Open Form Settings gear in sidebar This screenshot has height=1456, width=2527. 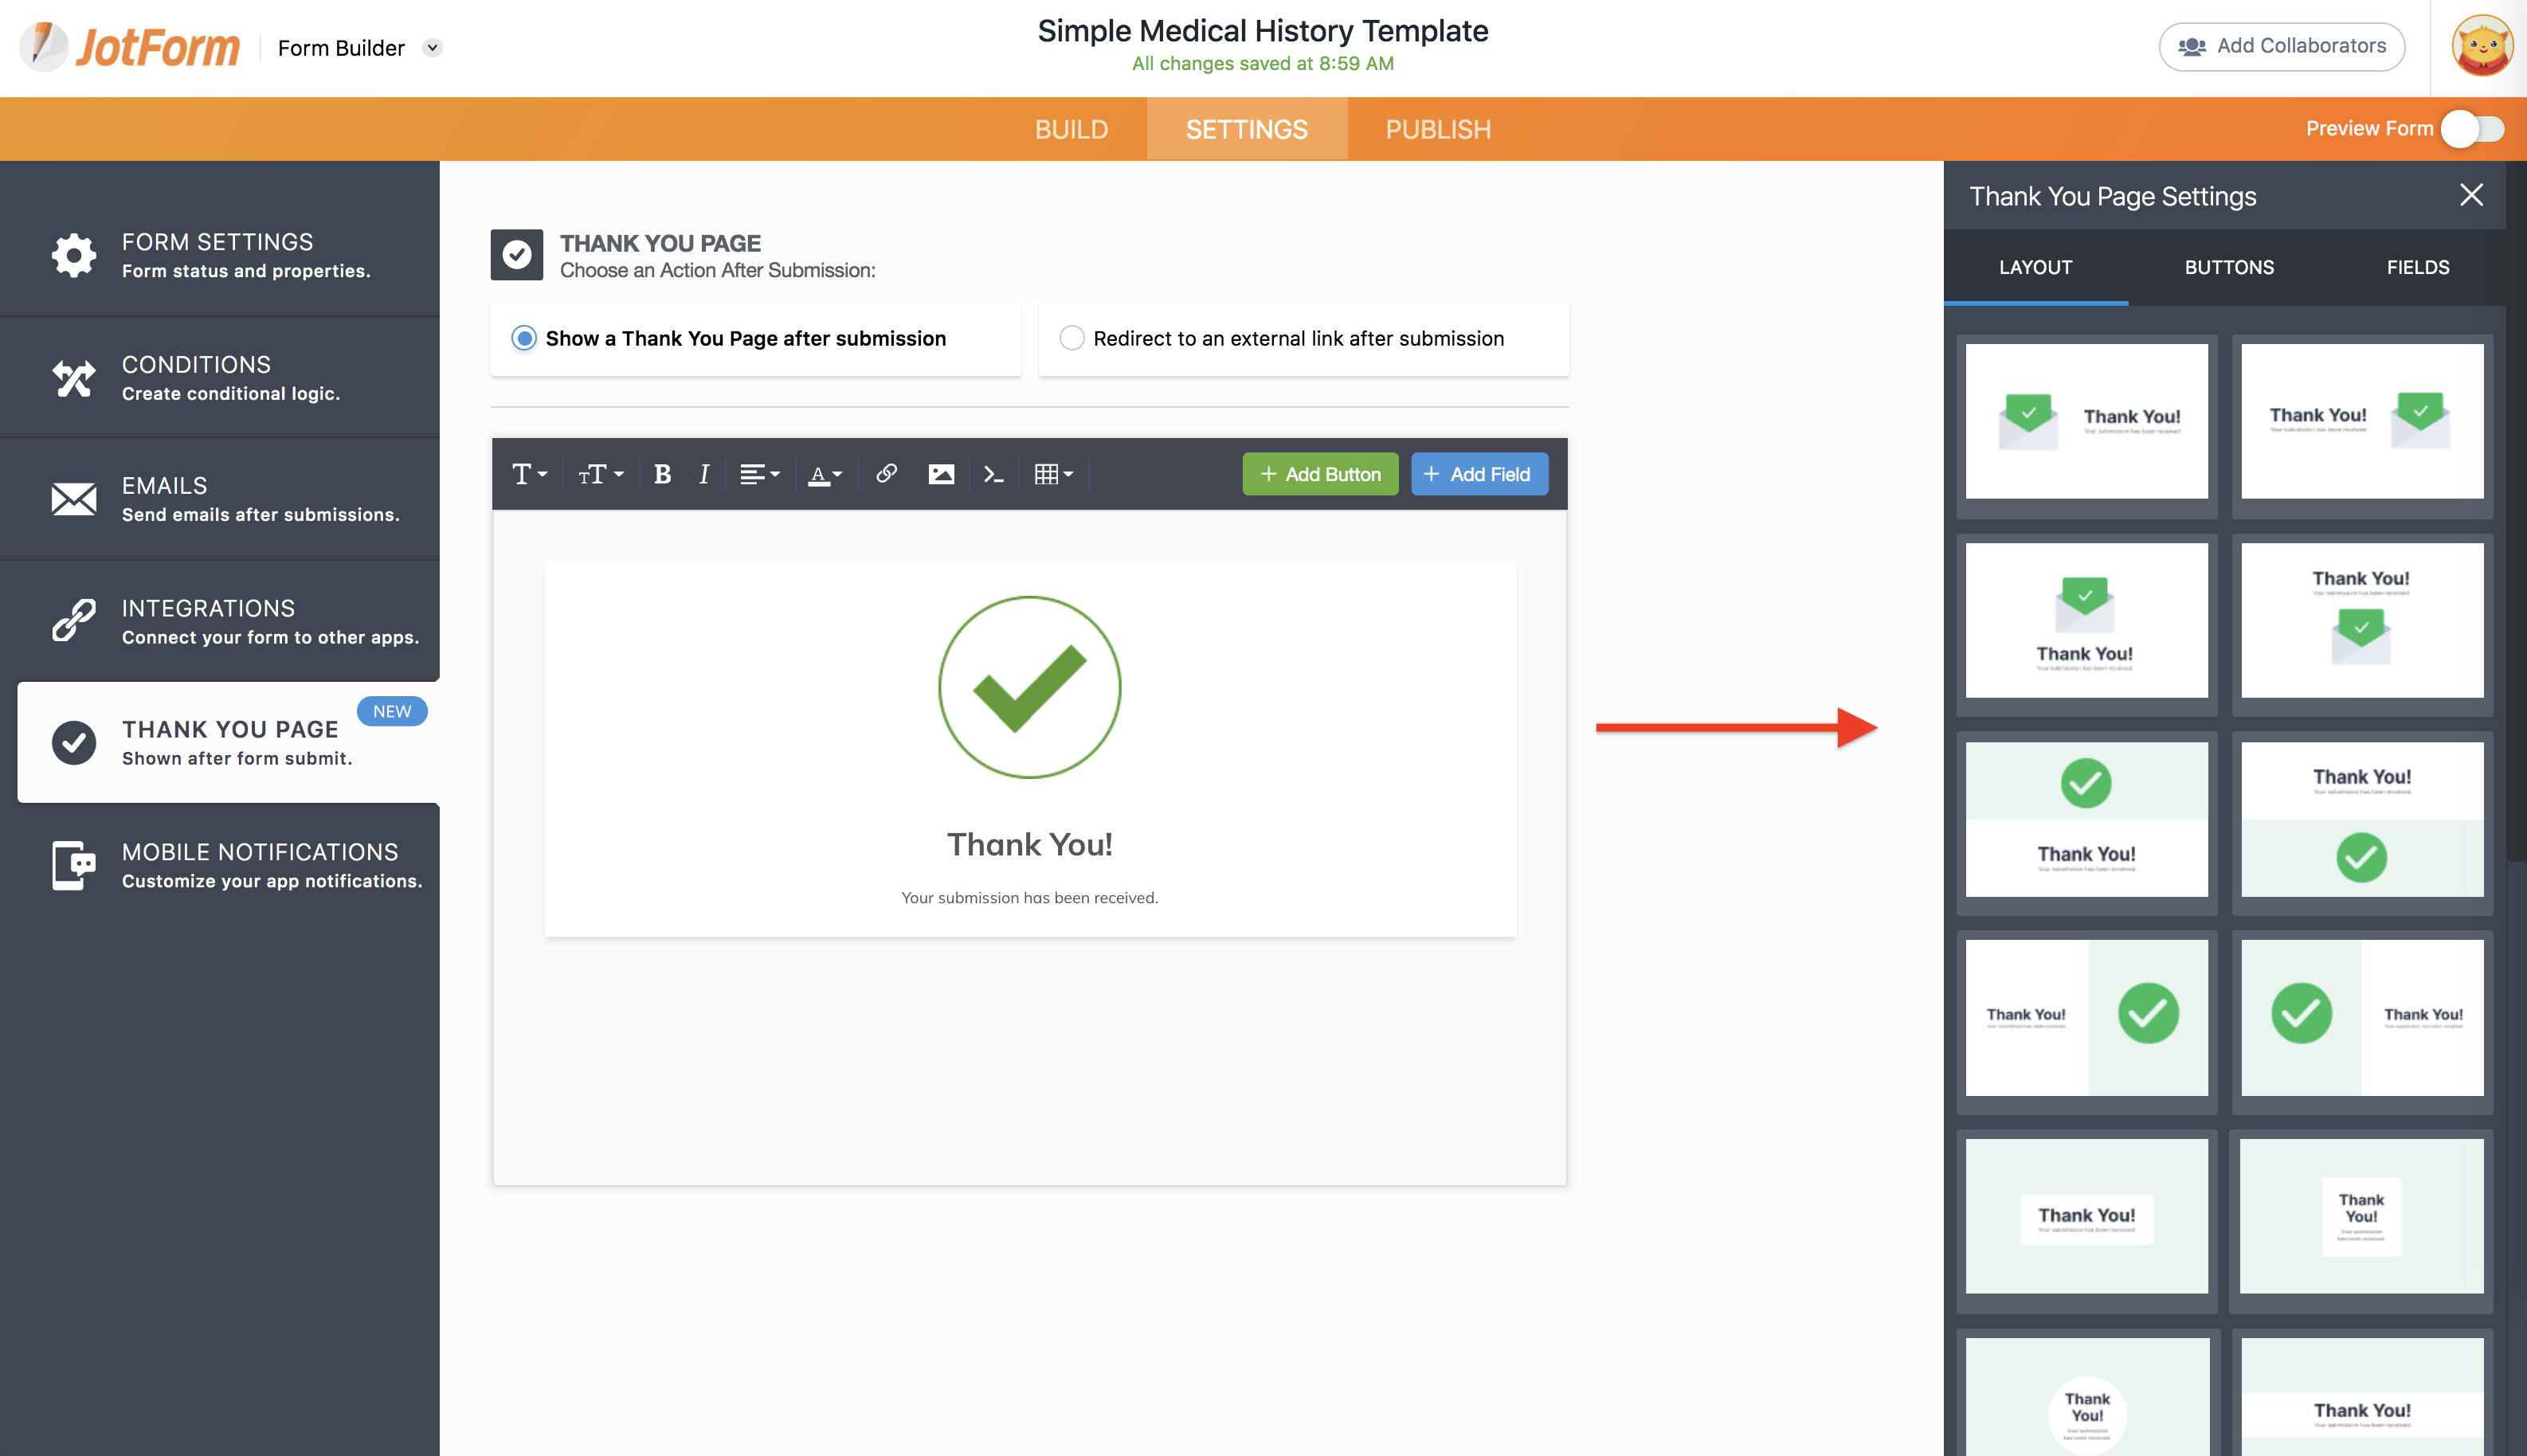(74, 256)
